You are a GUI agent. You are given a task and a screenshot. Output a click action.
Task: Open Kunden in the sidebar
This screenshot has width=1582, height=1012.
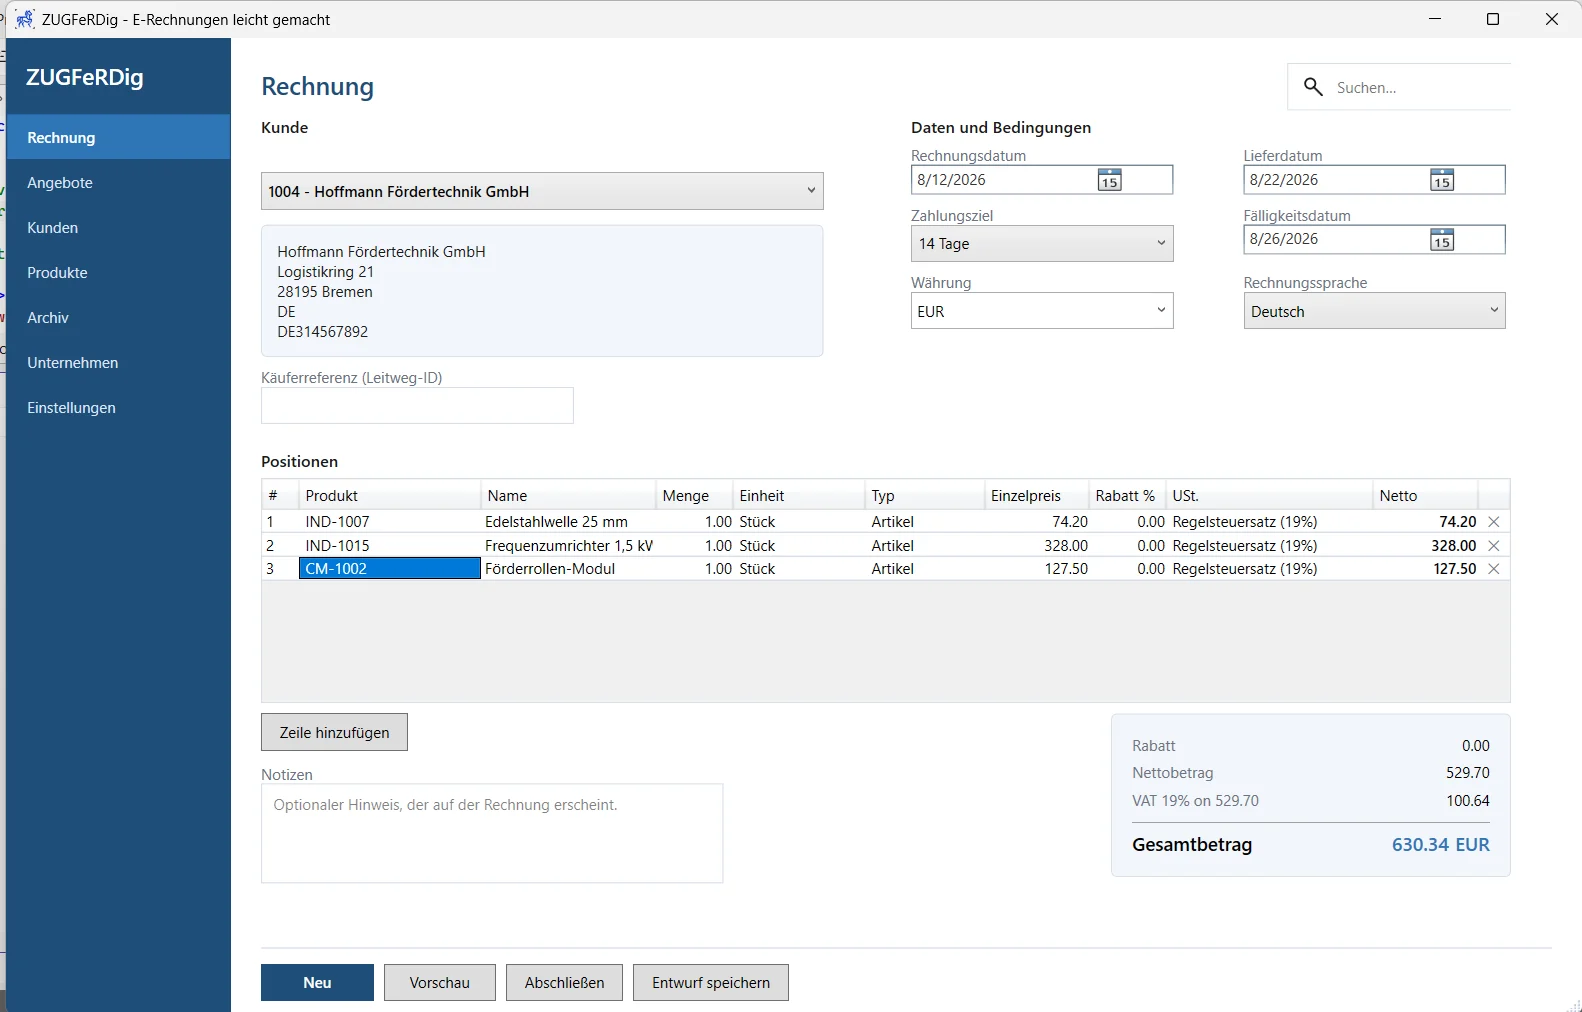point(118,228)
